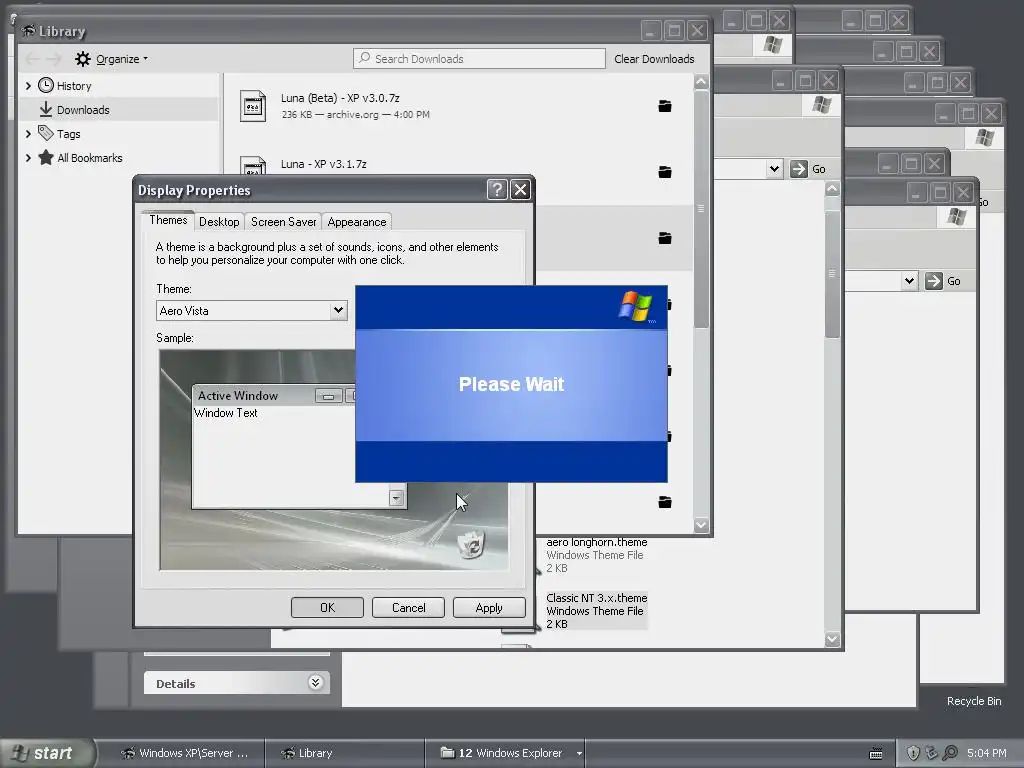Open containing folder for Luna (Beta) download
The height and width of the screenshot is (768, 1024).
[x=665, y=106]
